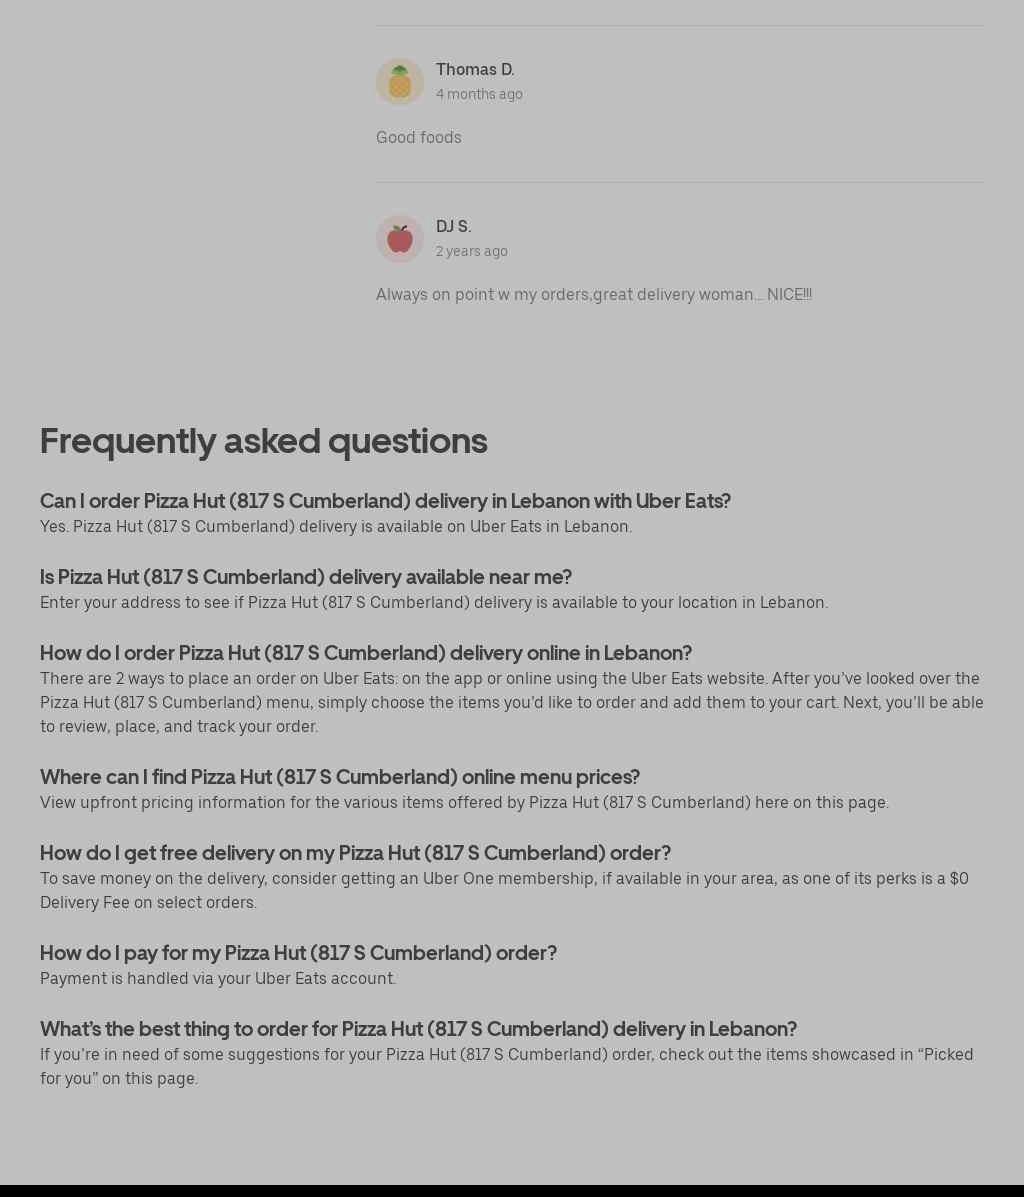Click the '2 years ago' review timestamp
This screenshot has width=1024, height=1197.
pyautogui.click(x=471, y=251)
